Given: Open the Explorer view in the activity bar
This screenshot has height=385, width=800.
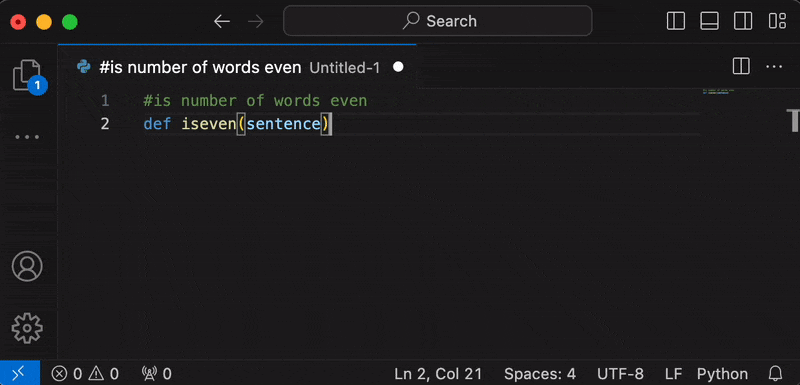Looking at the screenshot, I should click(28, 75).
